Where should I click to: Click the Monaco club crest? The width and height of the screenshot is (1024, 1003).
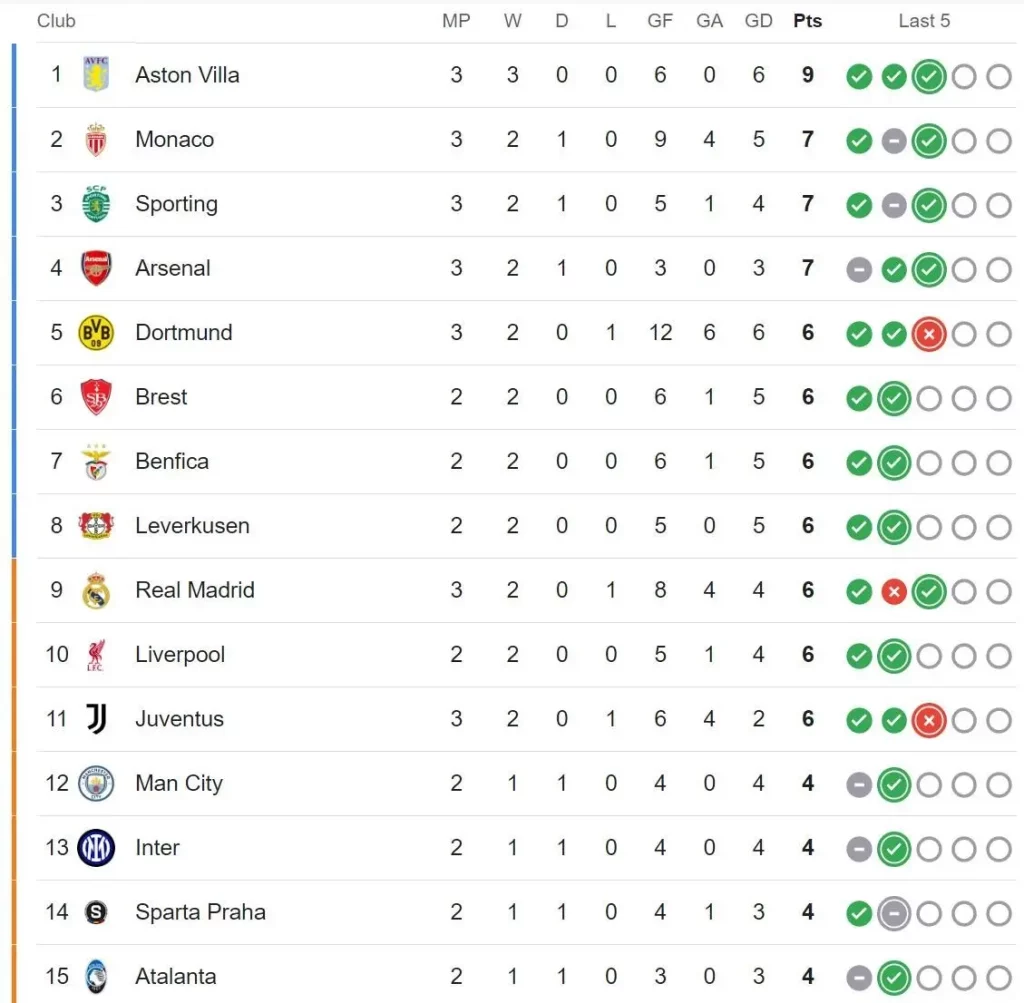pyautogui.click(x=96, y=140)
